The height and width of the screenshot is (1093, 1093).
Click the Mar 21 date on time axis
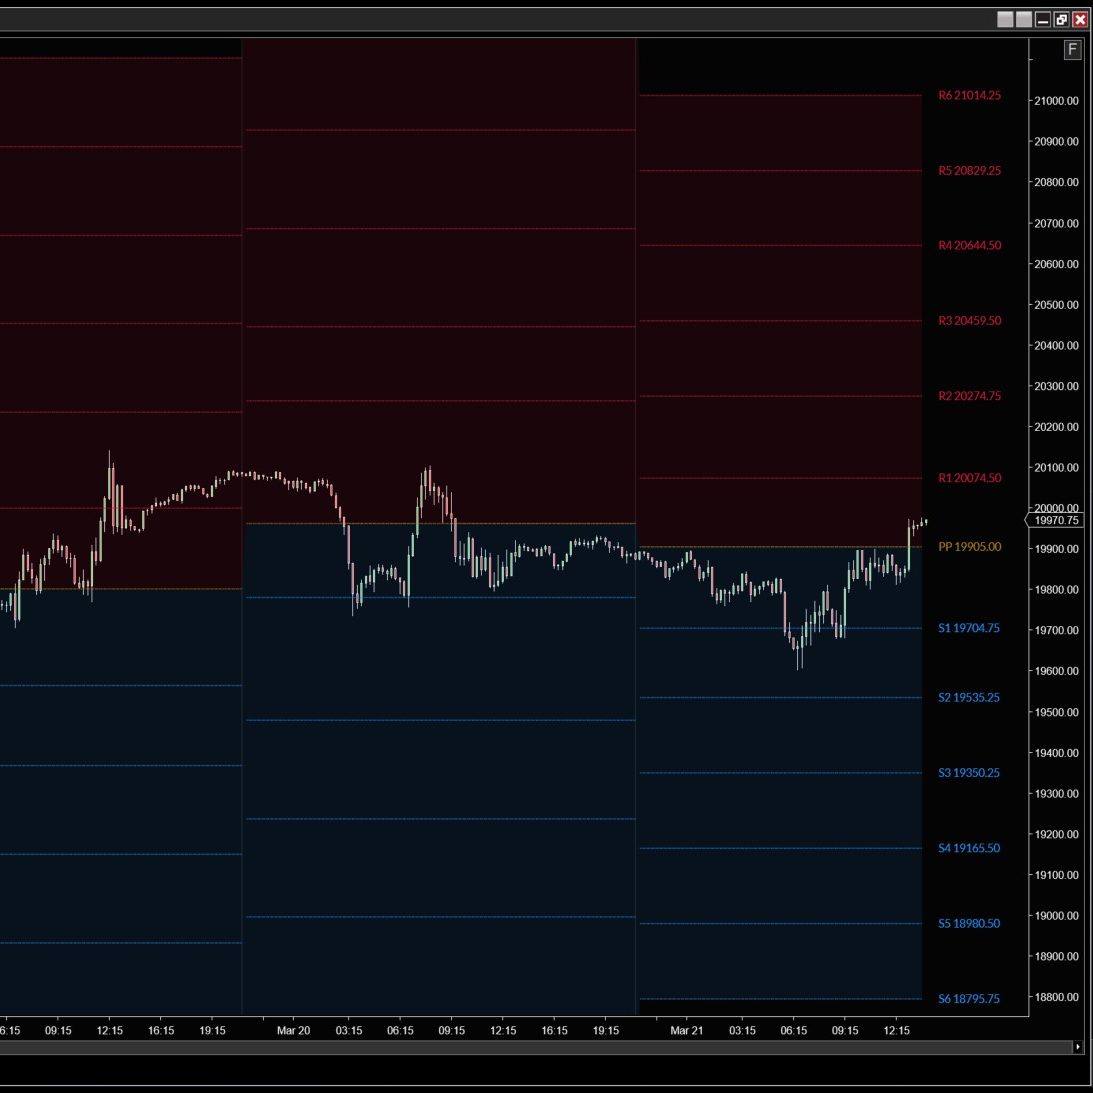click(687, 1031)
